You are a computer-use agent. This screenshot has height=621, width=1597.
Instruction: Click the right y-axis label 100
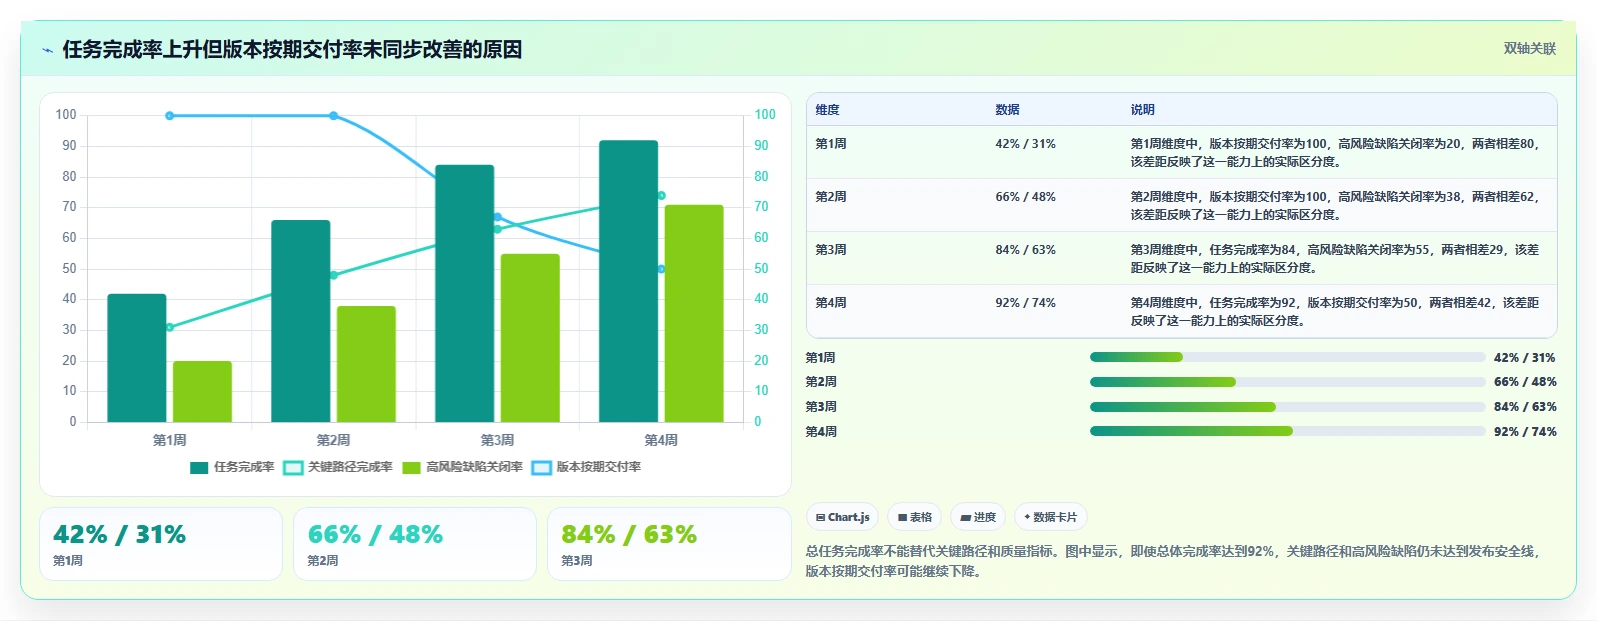coord(765,115)
